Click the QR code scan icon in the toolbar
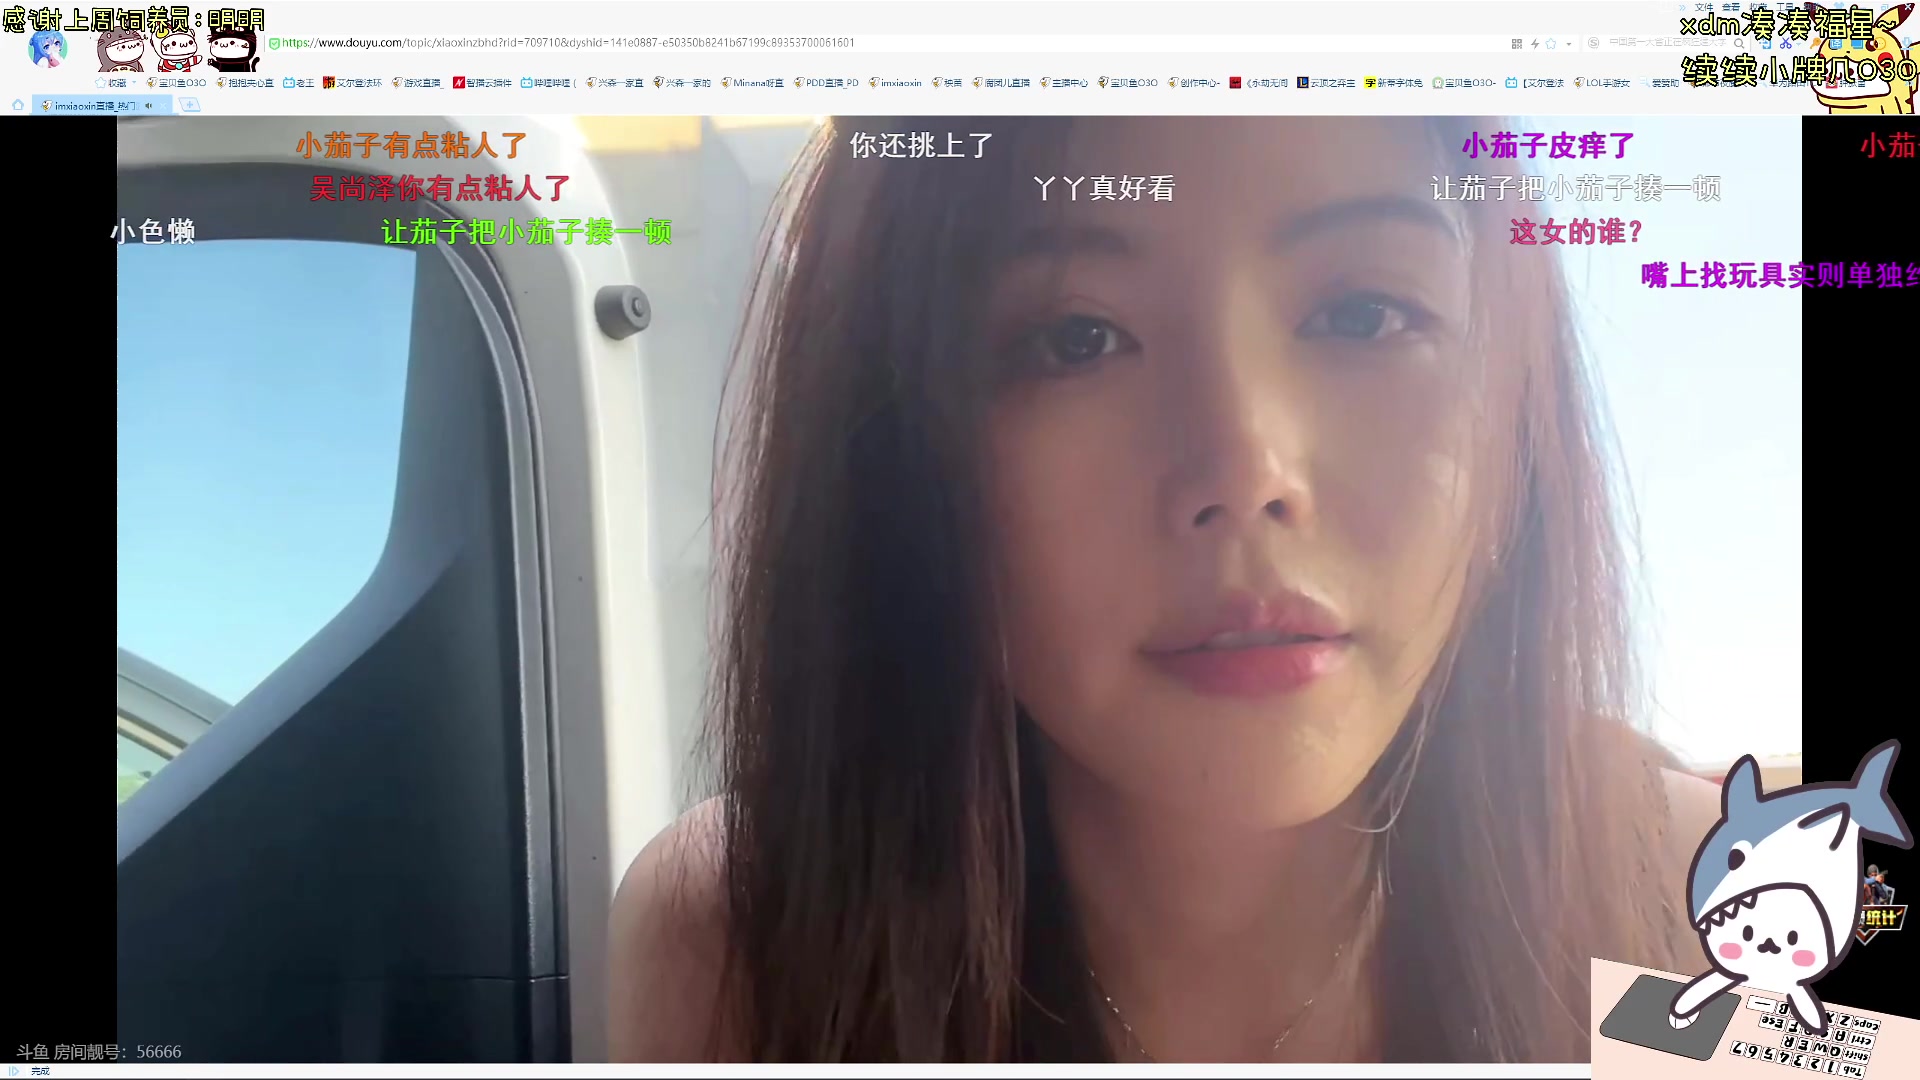Image resolution: width=1920 pixels, height=1080 pixels. coord(1516,44)
